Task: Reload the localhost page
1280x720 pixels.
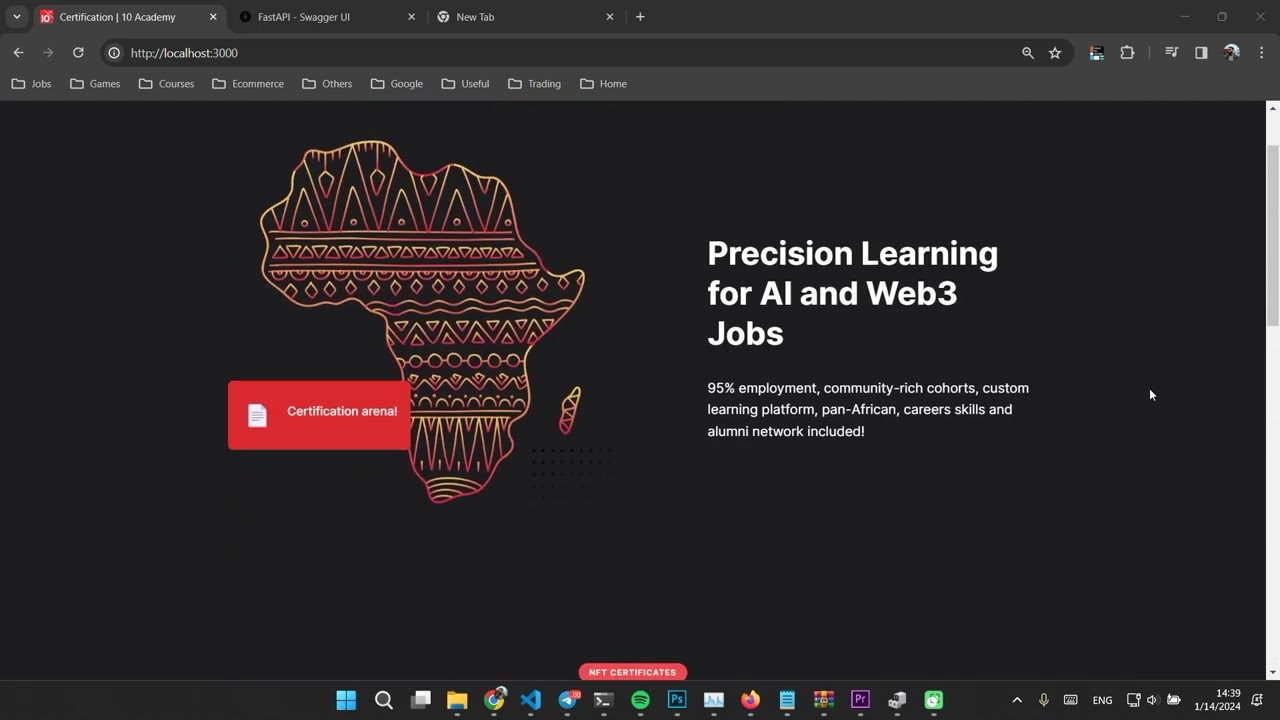Action: pos(78,53)
